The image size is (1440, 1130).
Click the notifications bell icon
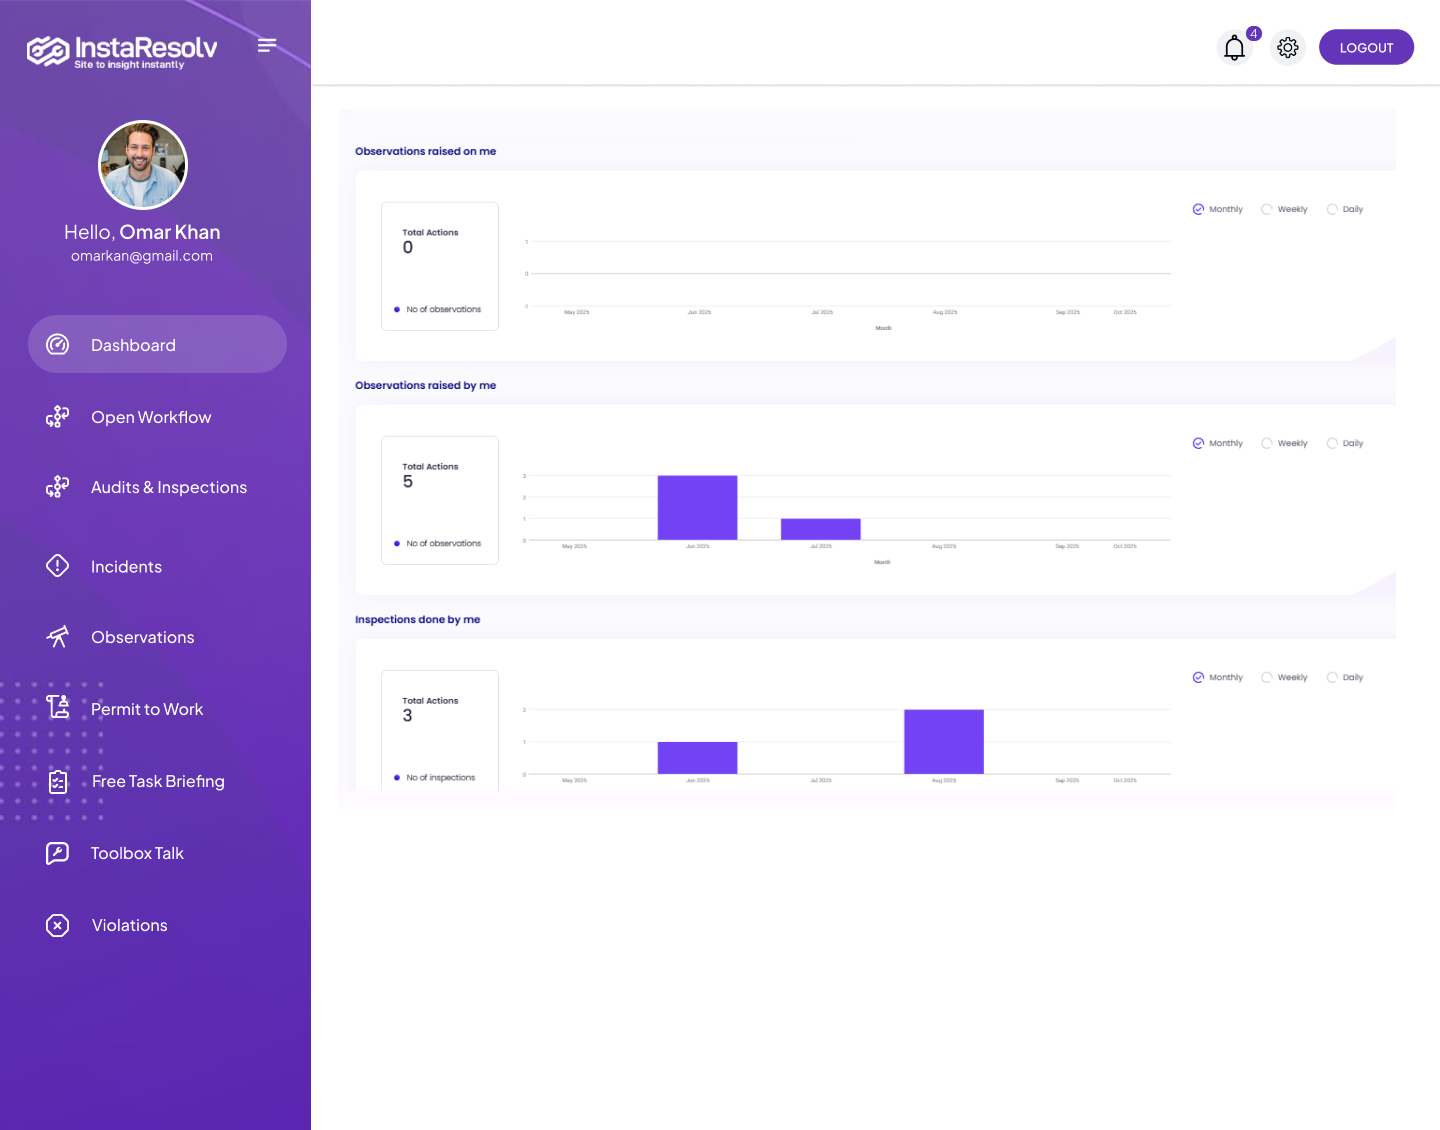[1234, 48]
